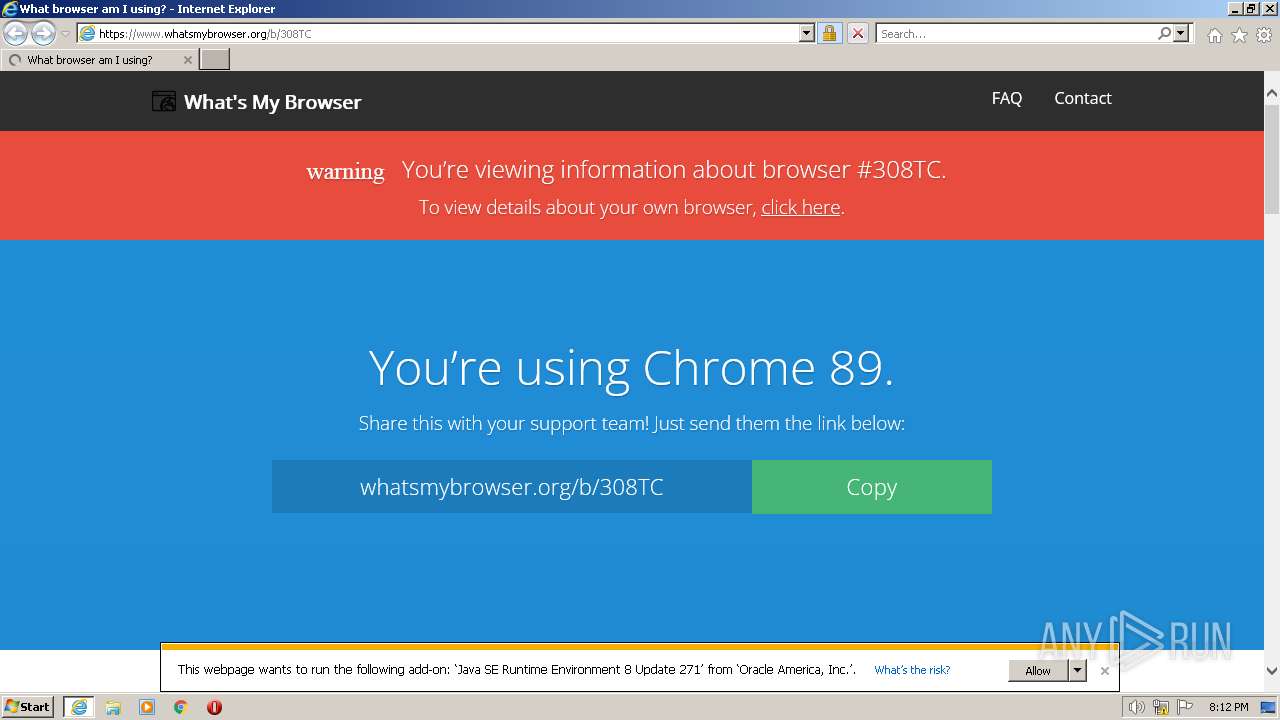Screen dimensions: 1280x720
Task: Launch Chrome from the taskbar
Action: coord(181,707)
